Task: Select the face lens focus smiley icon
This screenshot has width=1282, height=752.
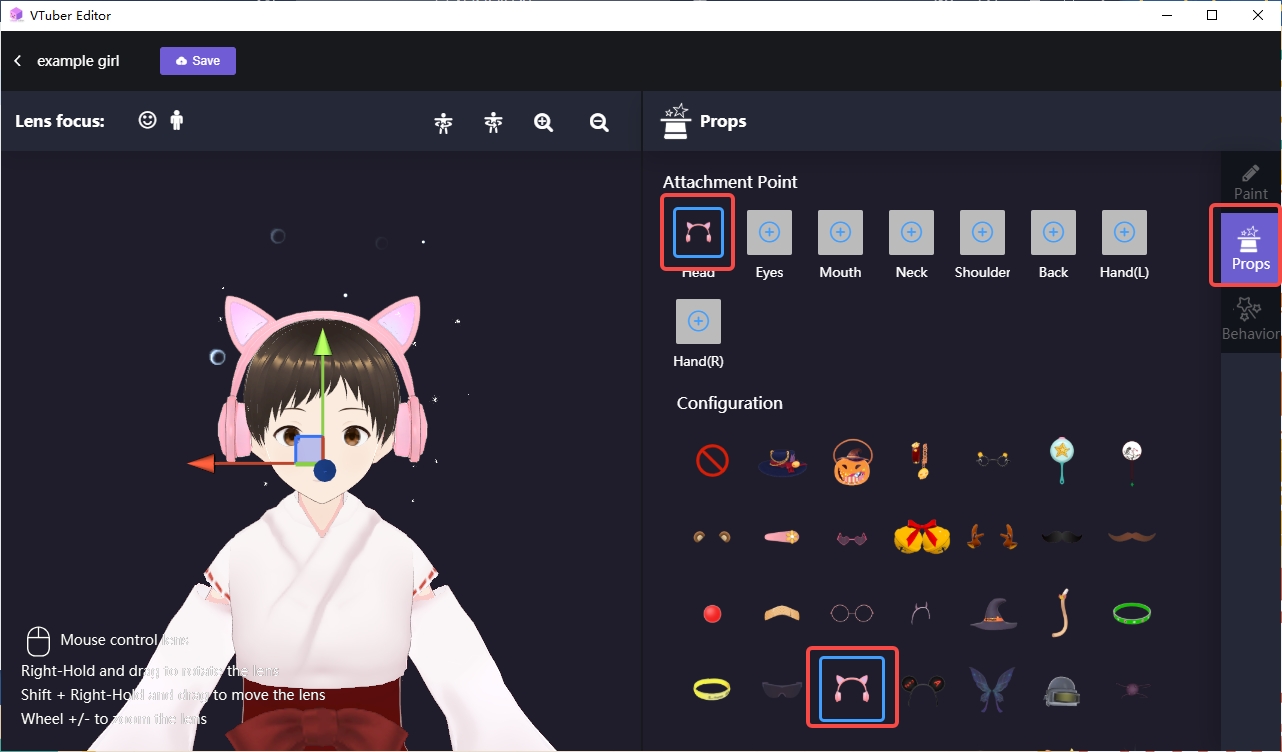Action: coord(148,119)
